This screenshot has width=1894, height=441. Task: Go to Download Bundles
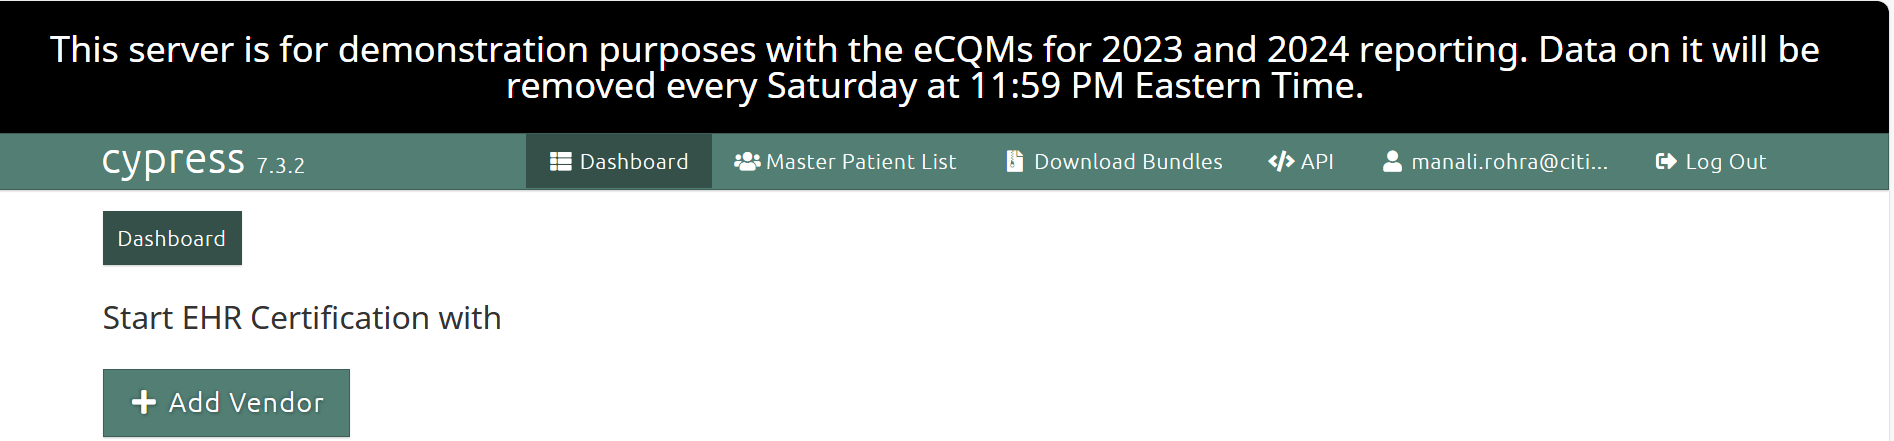(x=1128, y=162)
